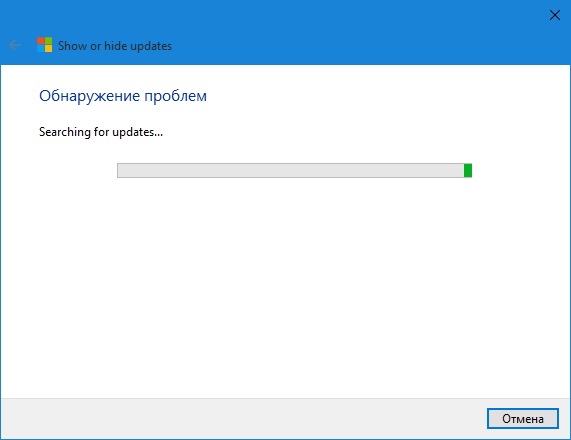Click the word 'Searching' in status text
Viewport: 571px width, 440px height.
[x=65, y=132]
